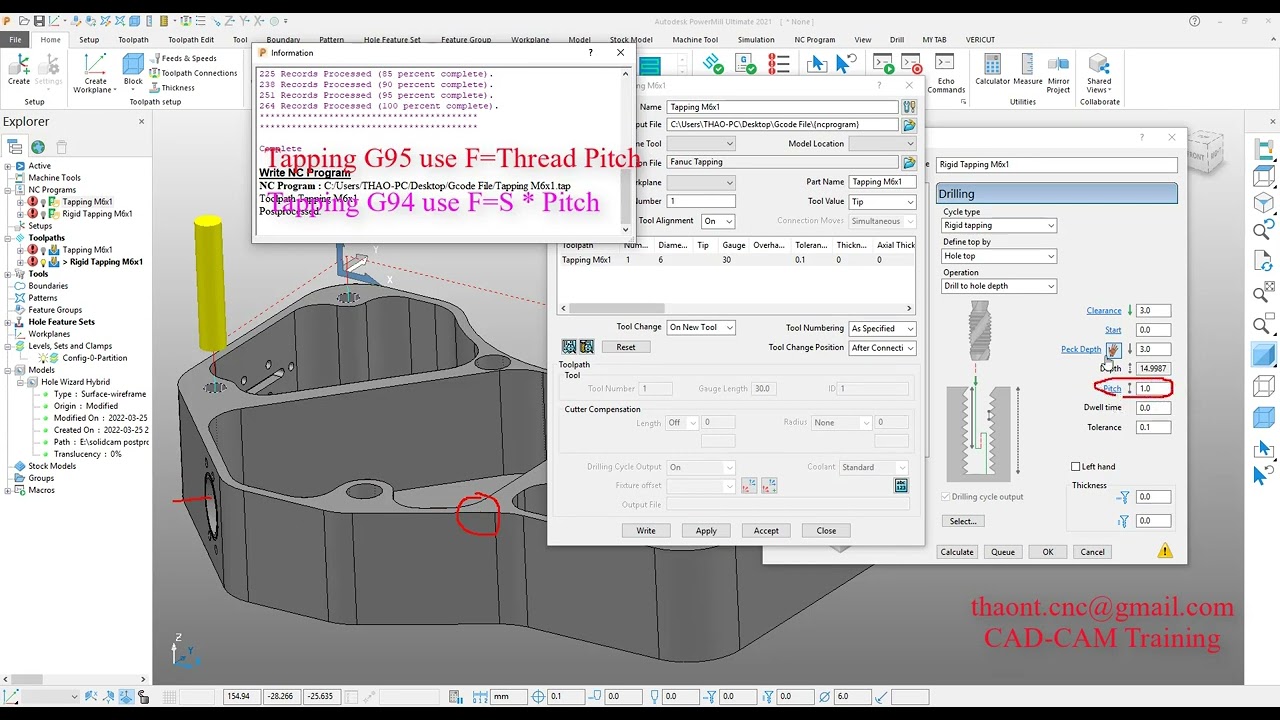Viewport: 1280px width, 720px height.
Task: Switch to the Simulation ribbon tab
Action: click(x=756, y=40)
